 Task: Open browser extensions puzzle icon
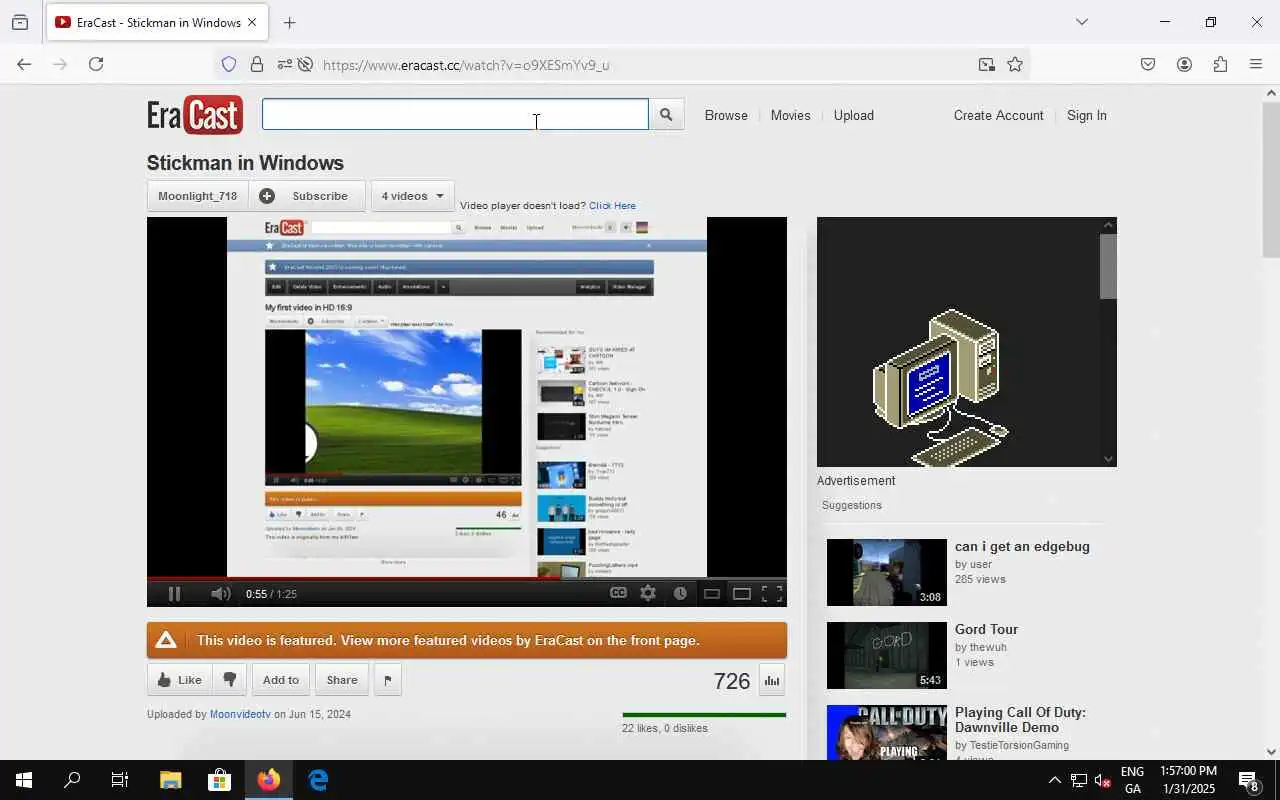click(1220, 64)
